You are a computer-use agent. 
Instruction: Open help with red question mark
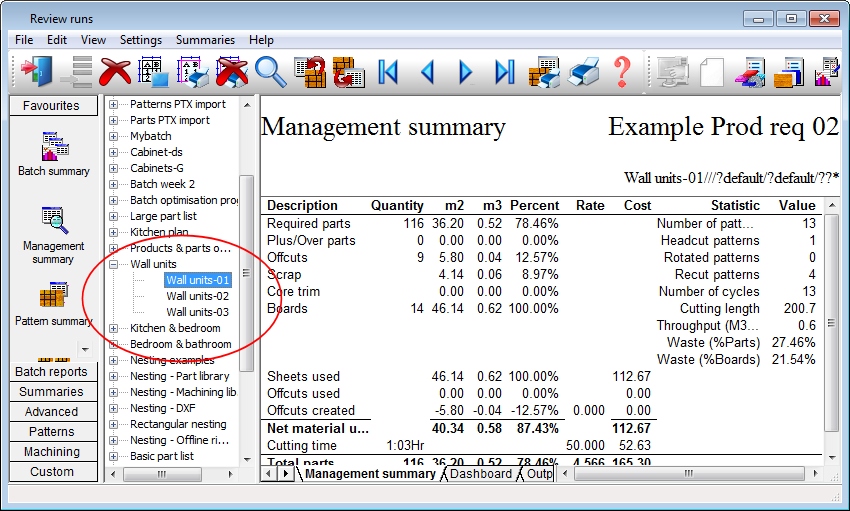(622, 72)
